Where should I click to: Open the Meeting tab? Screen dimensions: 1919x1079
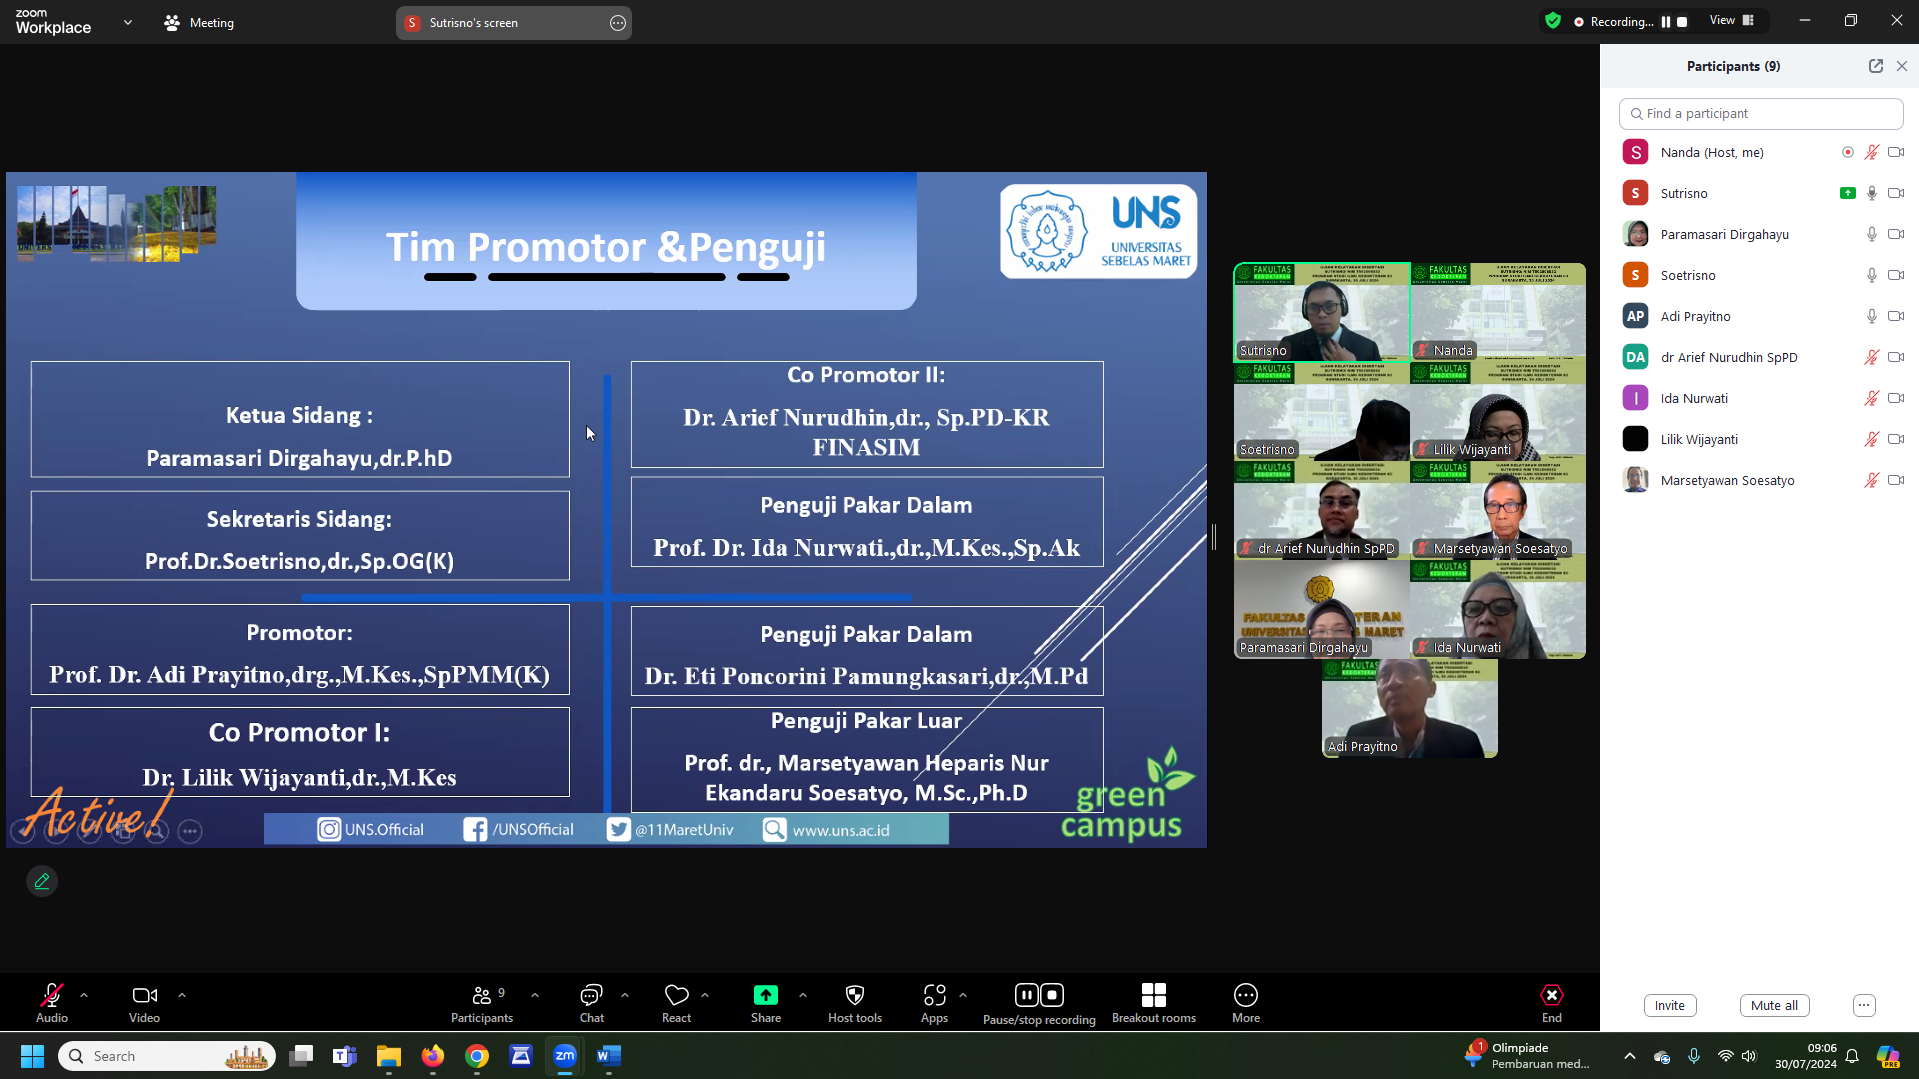(199, 23)
